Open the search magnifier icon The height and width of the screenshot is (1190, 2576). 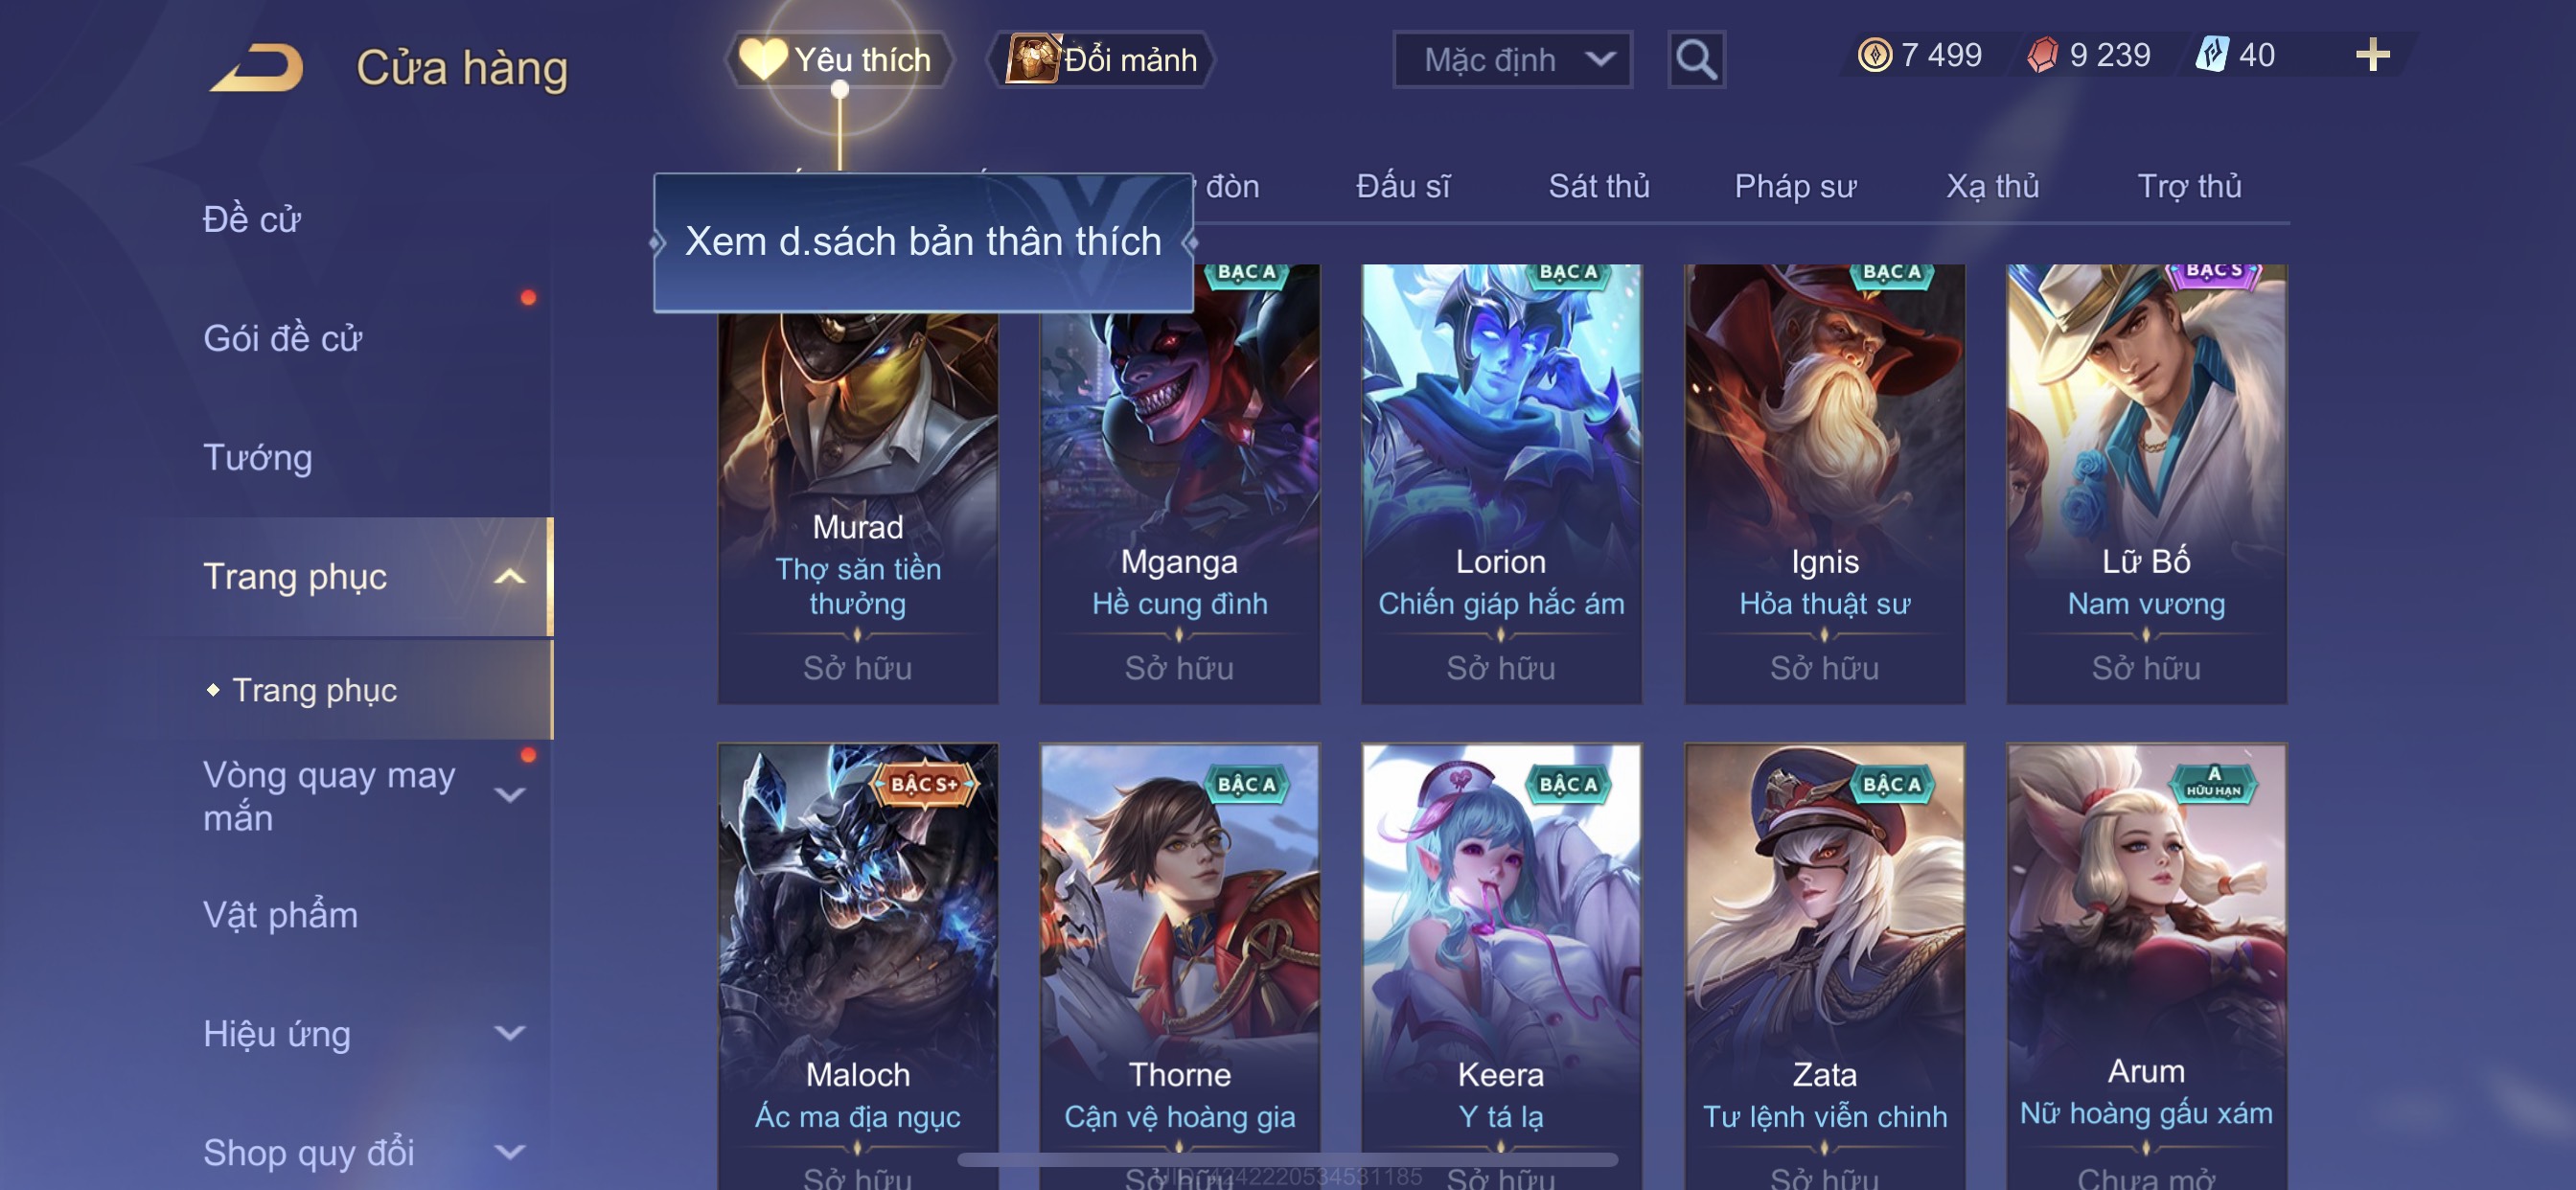coord(1696,60)
